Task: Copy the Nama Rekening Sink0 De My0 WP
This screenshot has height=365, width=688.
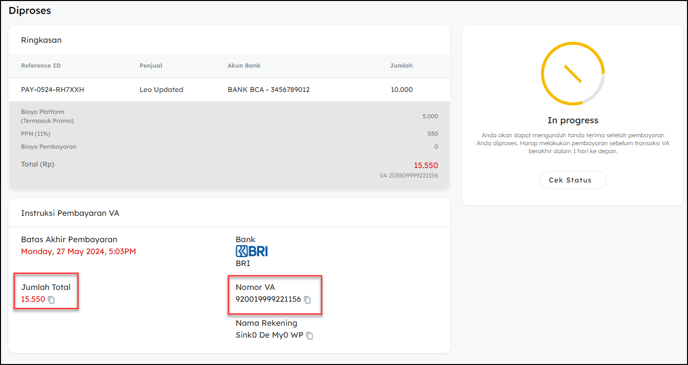Action: click(310, 336)
